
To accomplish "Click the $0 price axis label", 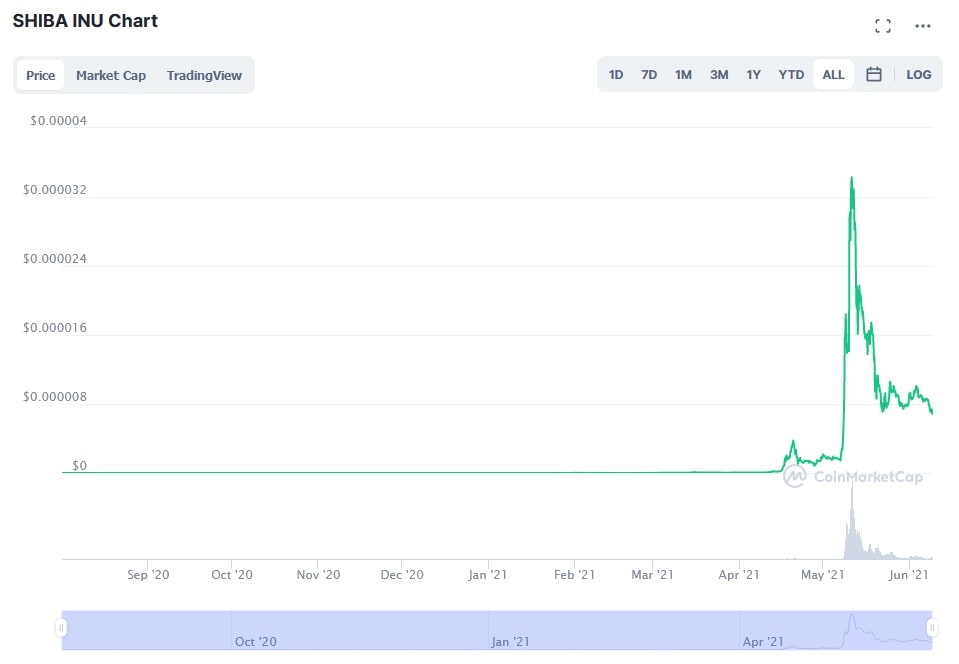I will tap(80, 466).
